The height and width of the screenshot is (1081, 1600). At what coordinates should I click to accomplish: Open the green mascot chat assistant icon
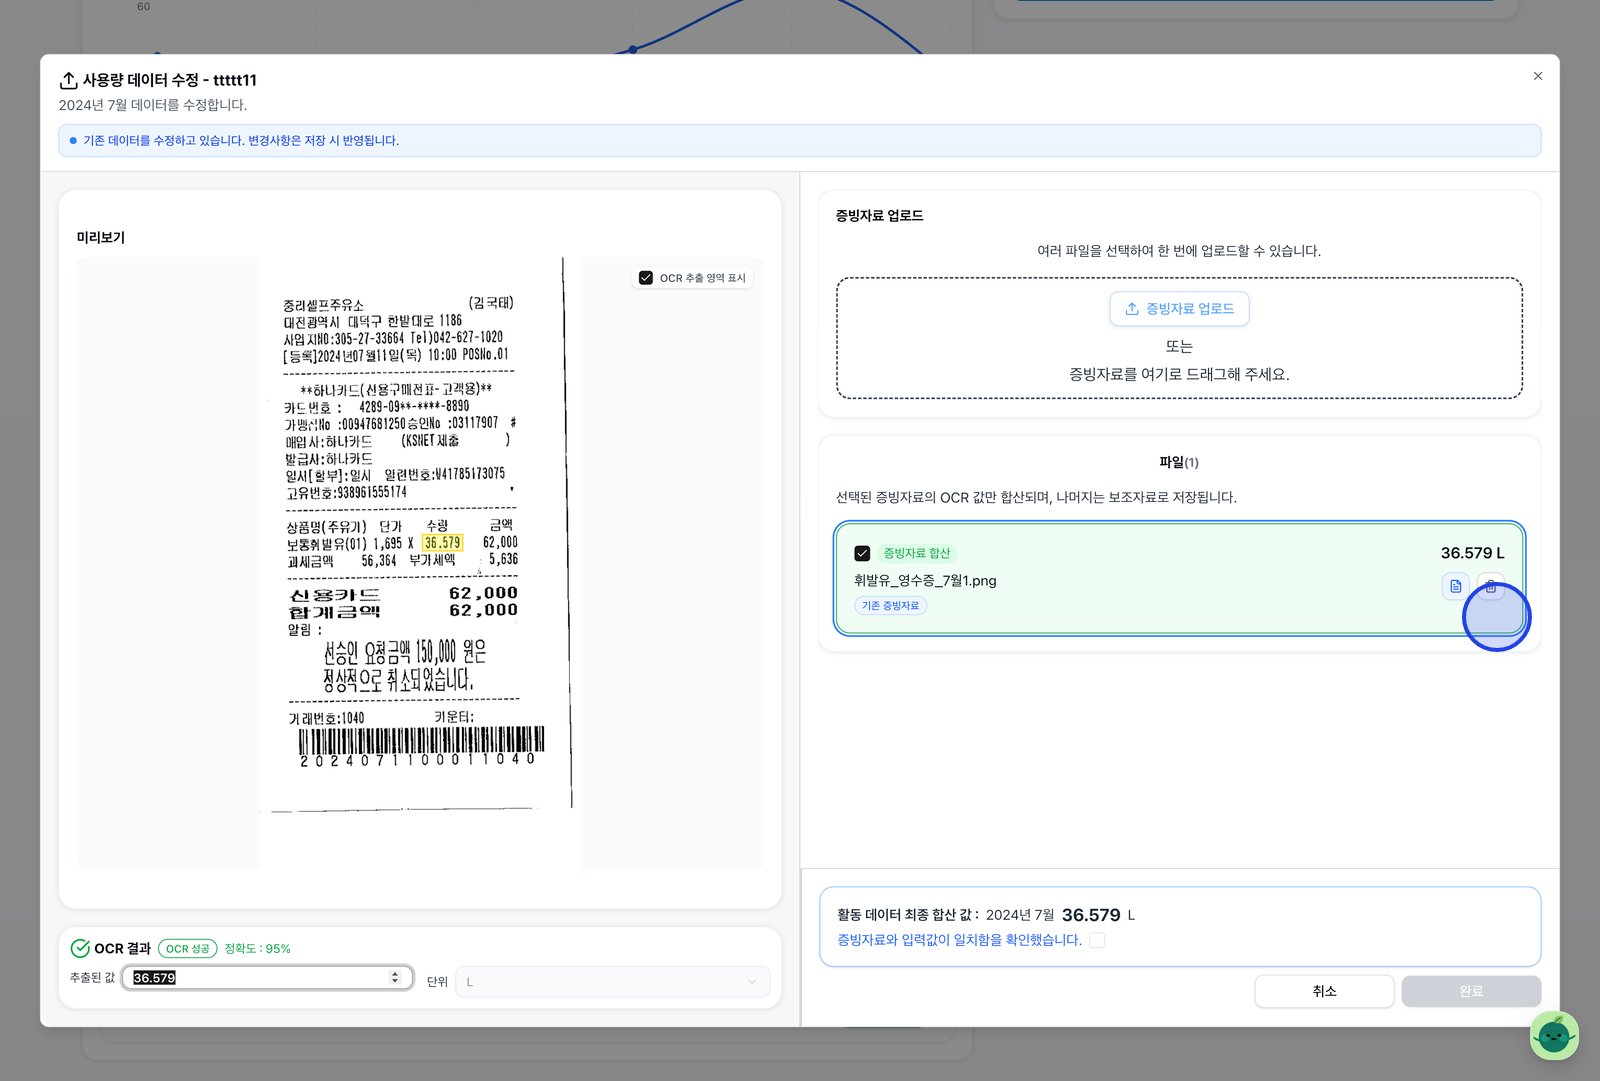(x=1554, y=1036)
